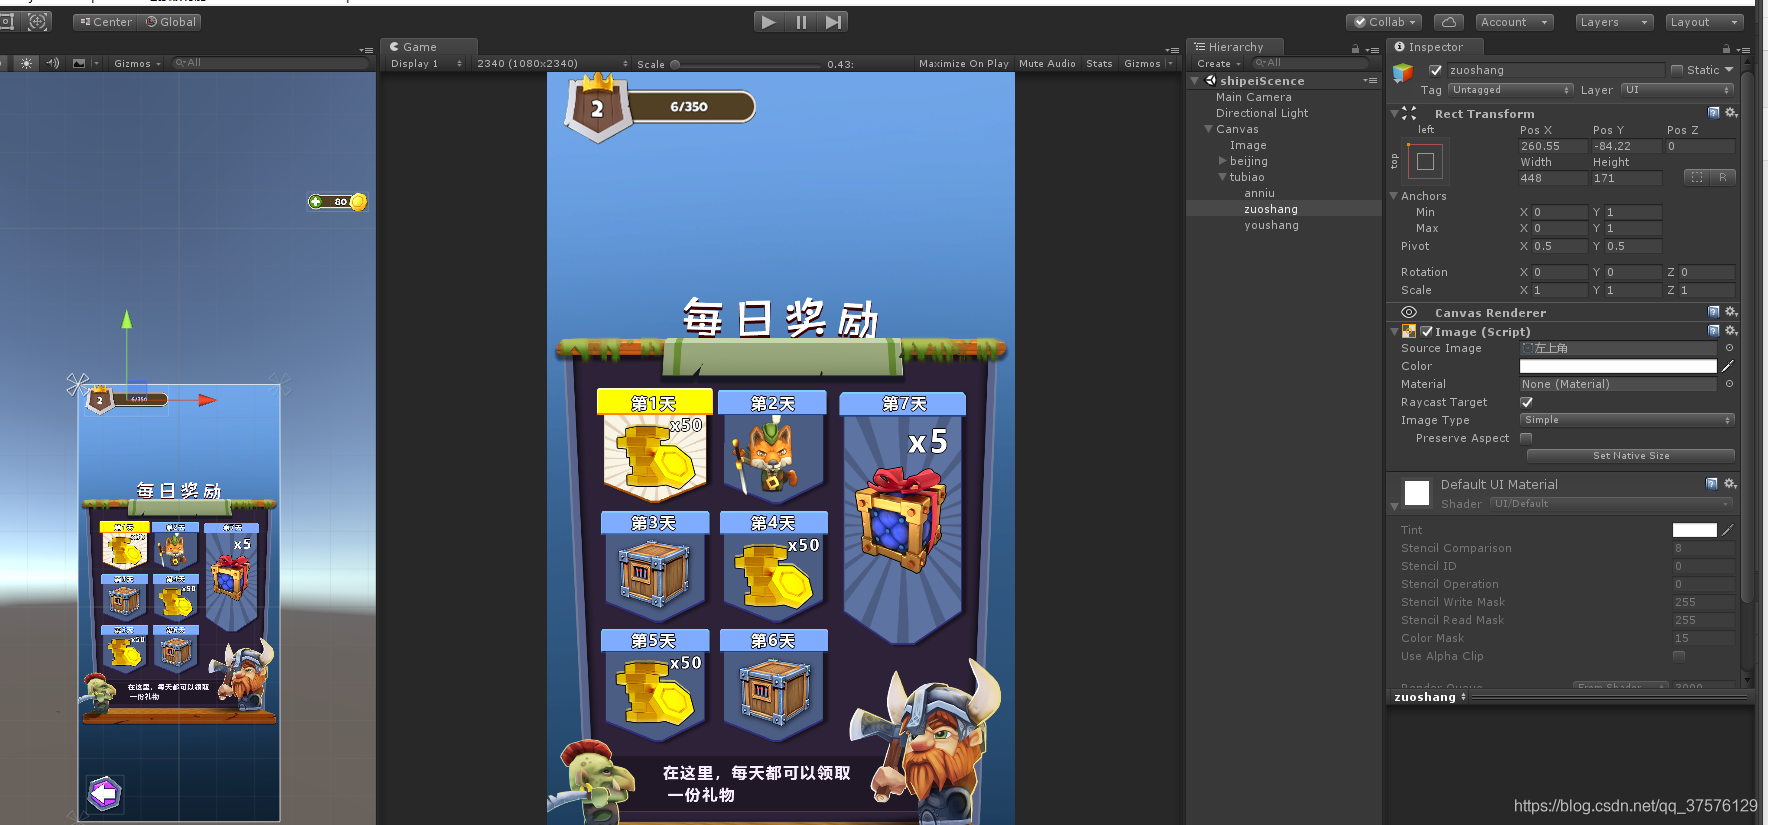Click the Hierarchy lock icon
Viewport: 1768px width, 825px height.
click(1355, 48)
